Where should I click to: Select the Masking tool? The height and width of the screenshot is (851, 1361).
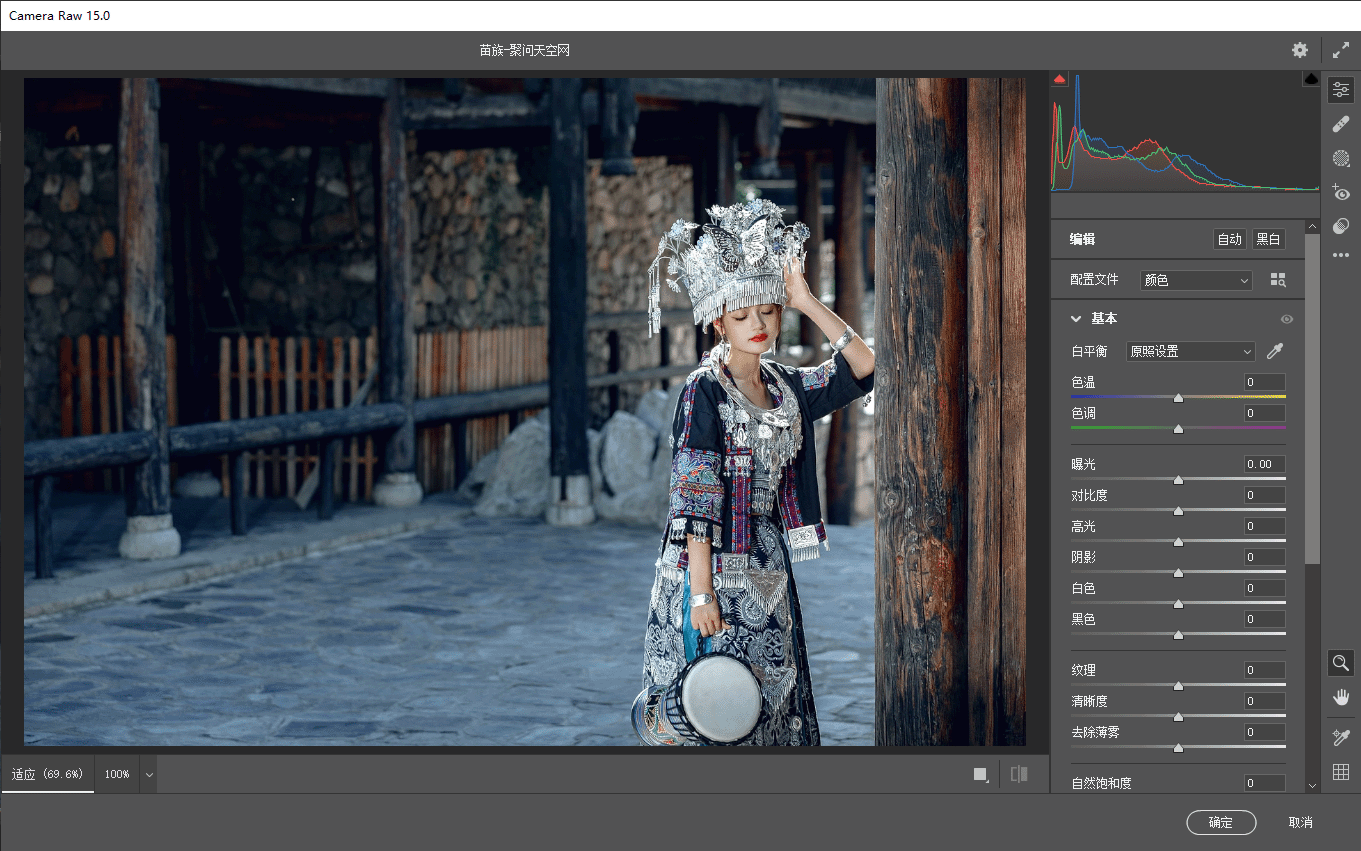1341,157
